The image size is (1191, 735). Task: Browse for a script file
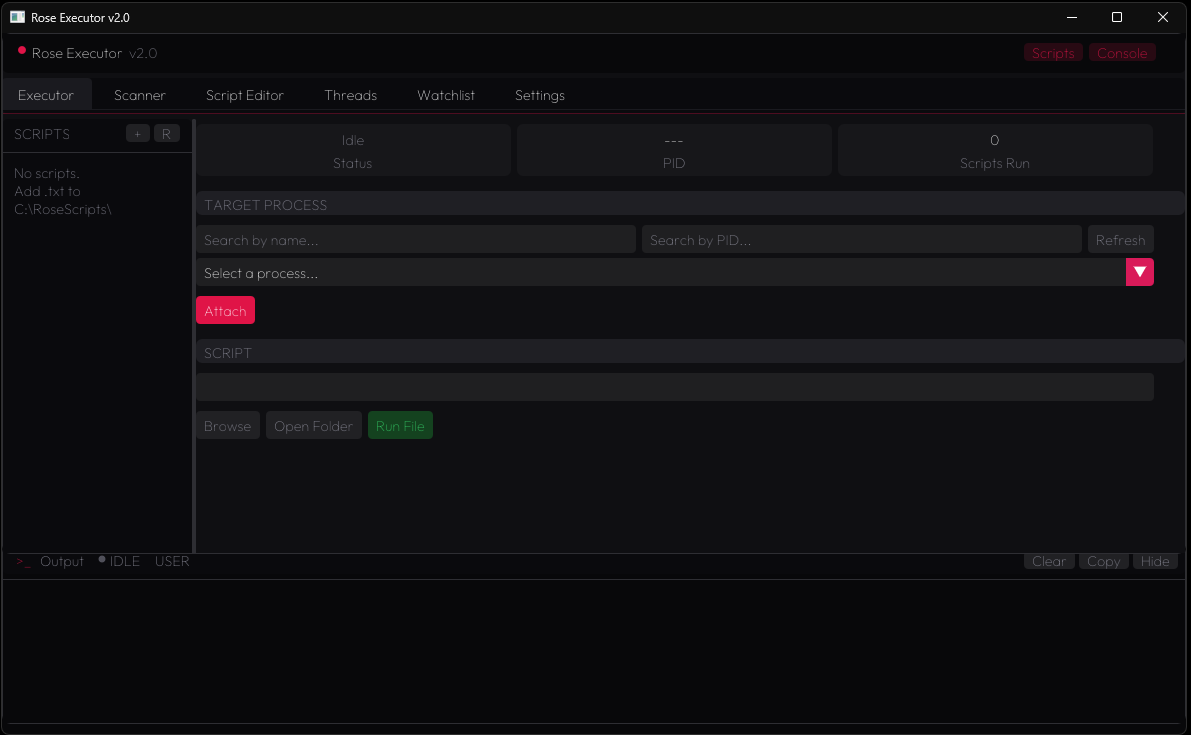[x=228, y=426]
